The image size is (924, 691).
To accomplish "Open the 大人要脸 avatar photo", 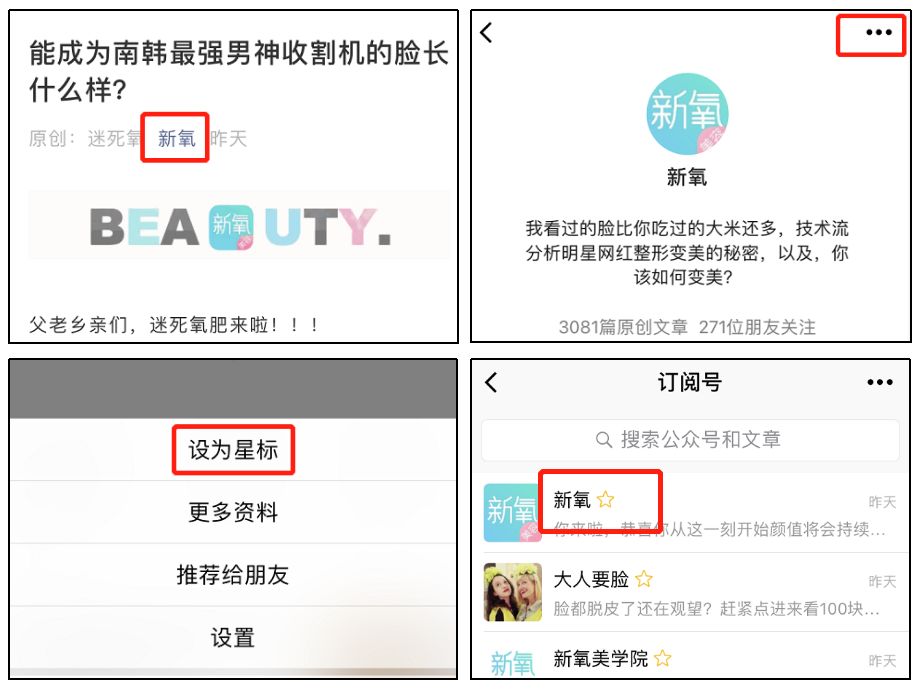I will [513, 592].
